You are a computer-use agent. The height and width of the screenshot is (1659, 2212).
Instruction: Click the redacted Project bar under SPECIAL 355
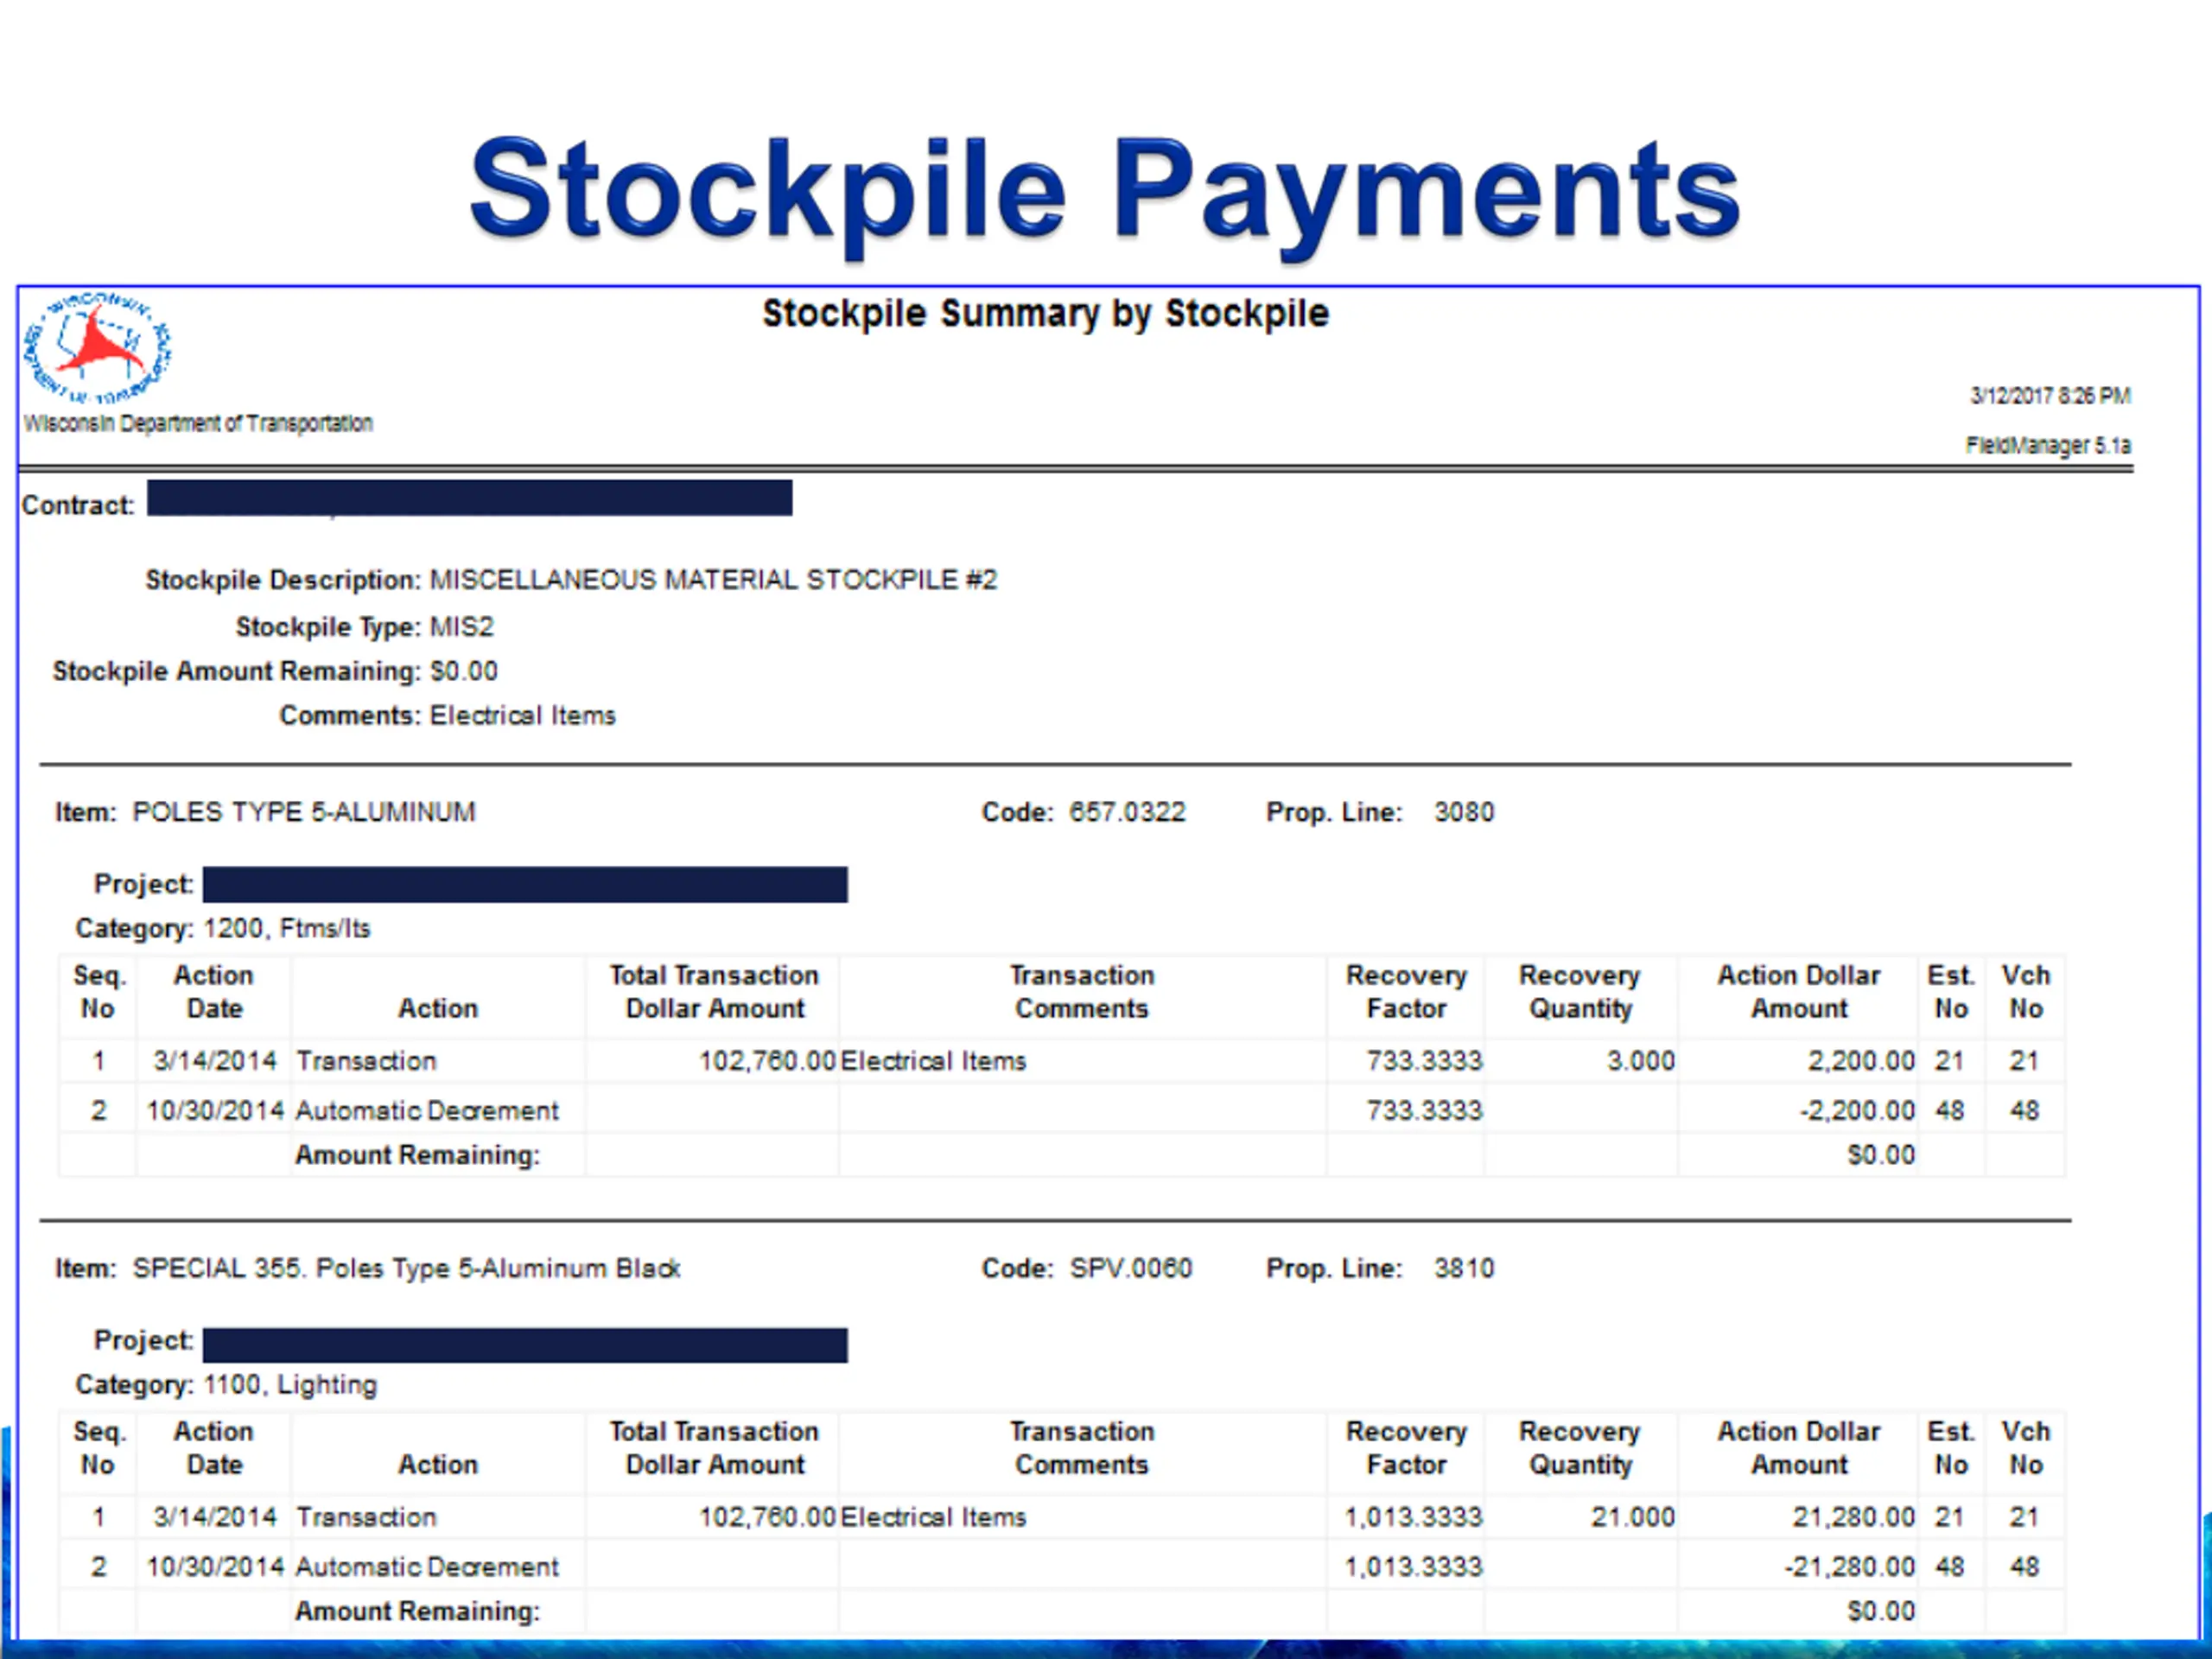525,1345
